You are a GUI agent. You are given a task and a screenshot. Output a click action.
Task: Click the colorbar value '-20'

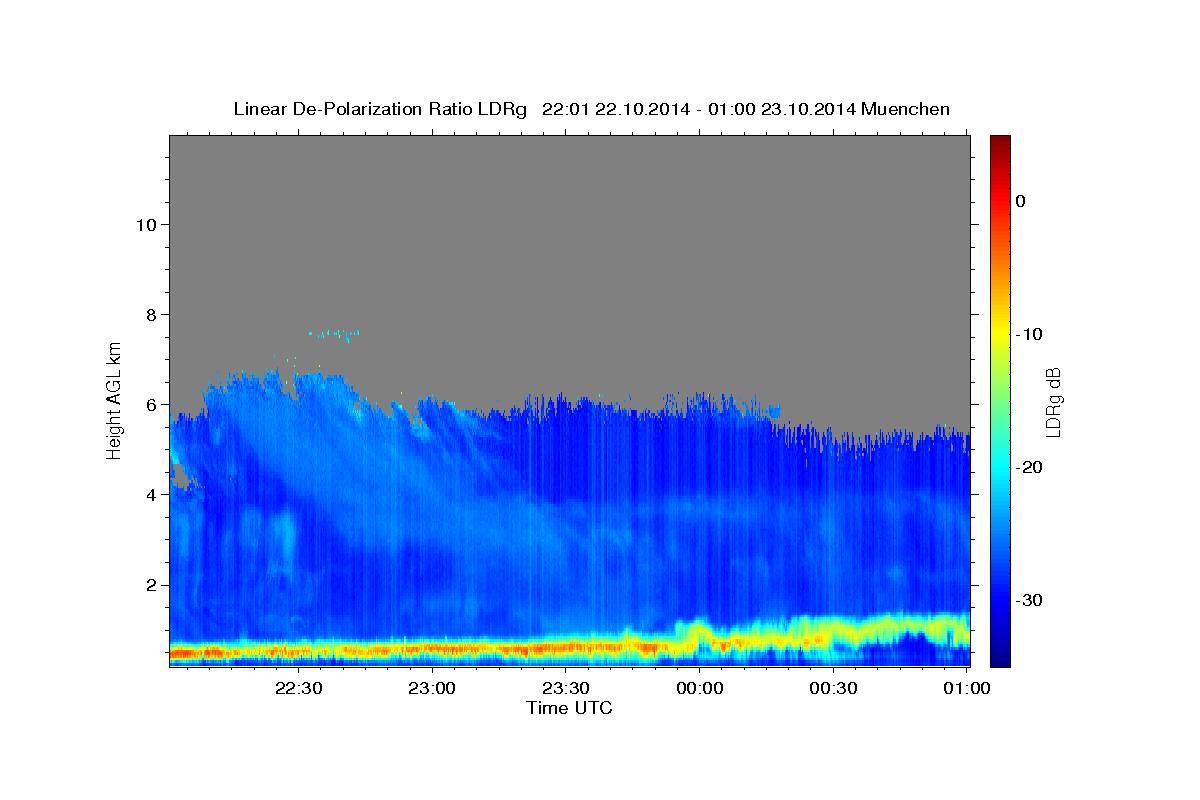[x=1030, y=467]
